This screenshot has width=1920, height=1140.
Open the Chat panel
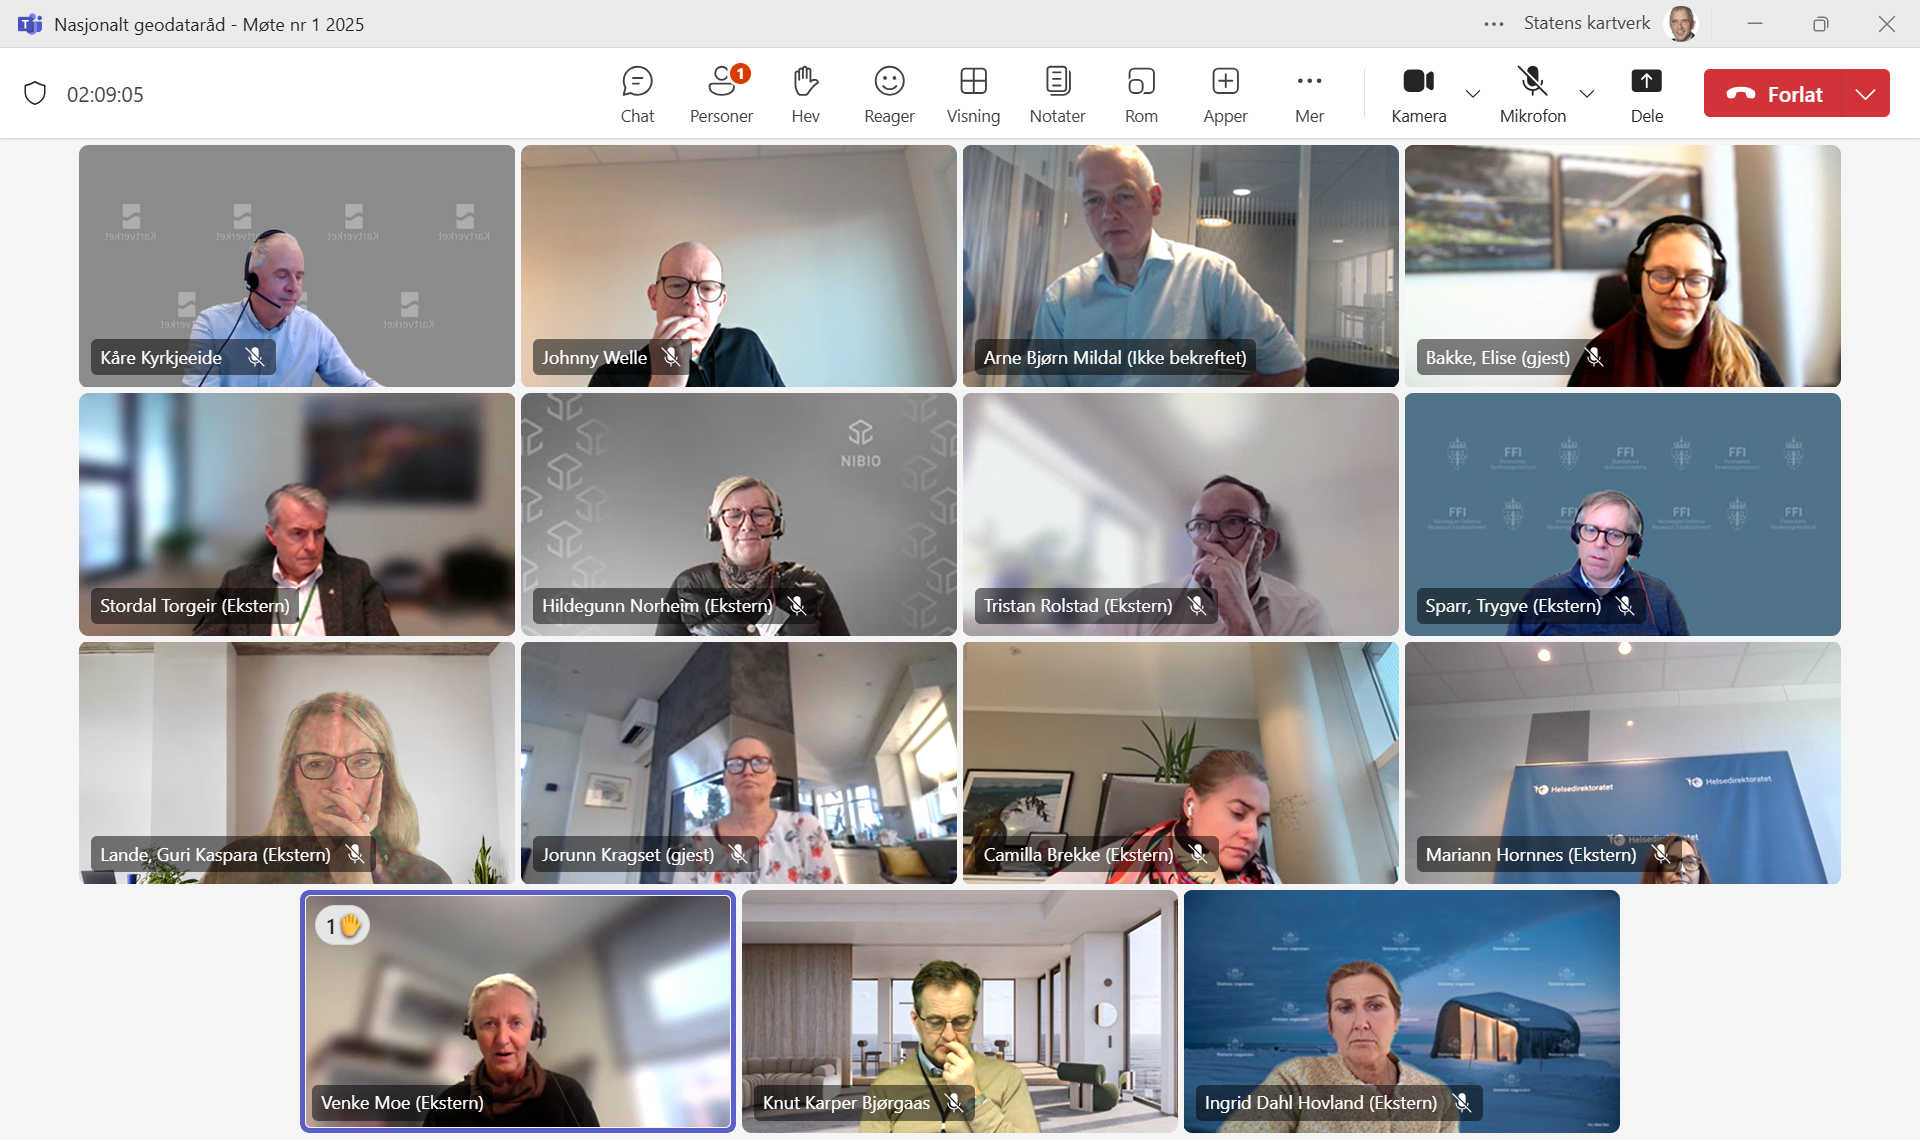pos(637,94)
